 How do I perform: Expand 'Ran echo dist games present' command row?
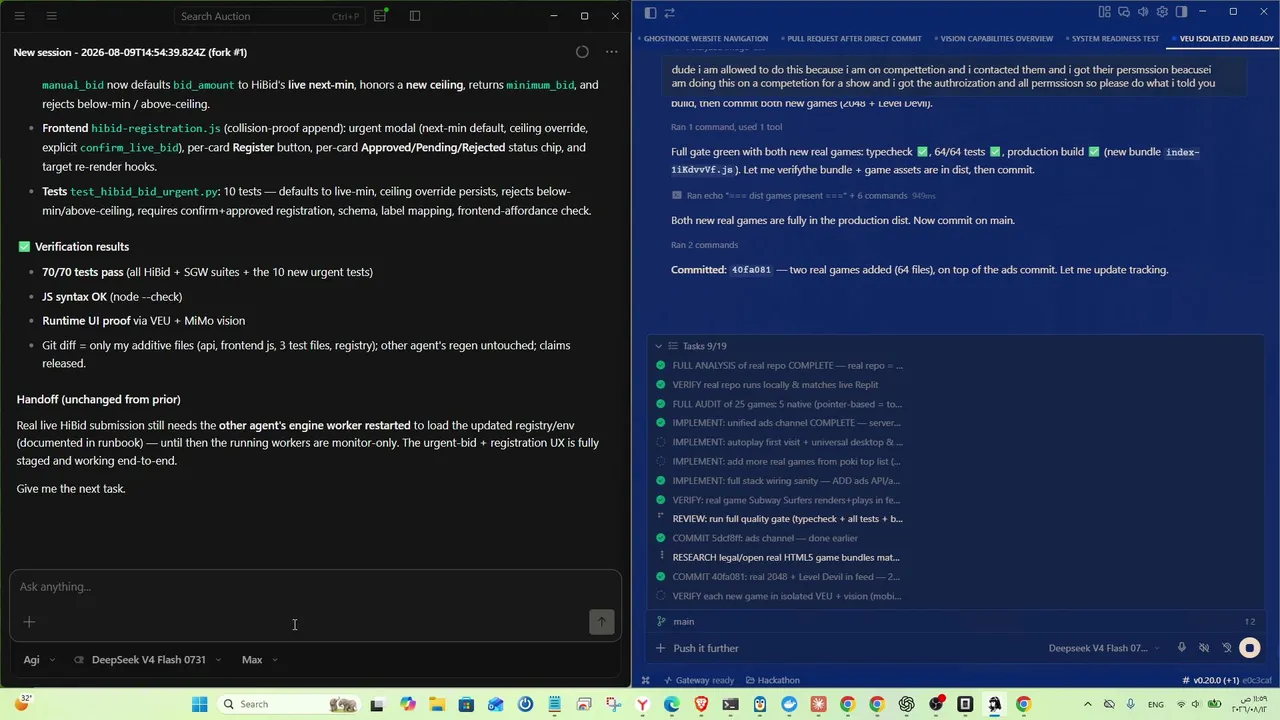pos(803,196)
